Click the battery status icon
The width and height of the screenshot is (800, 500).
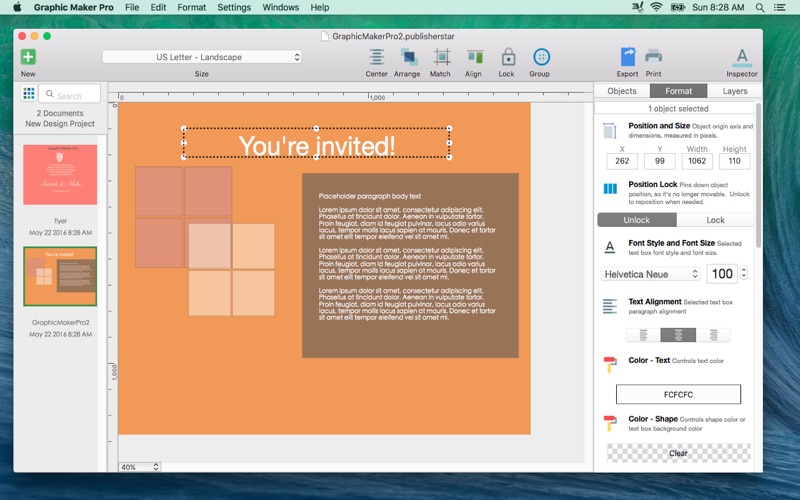pyautogui.click(x=678, y=7)
